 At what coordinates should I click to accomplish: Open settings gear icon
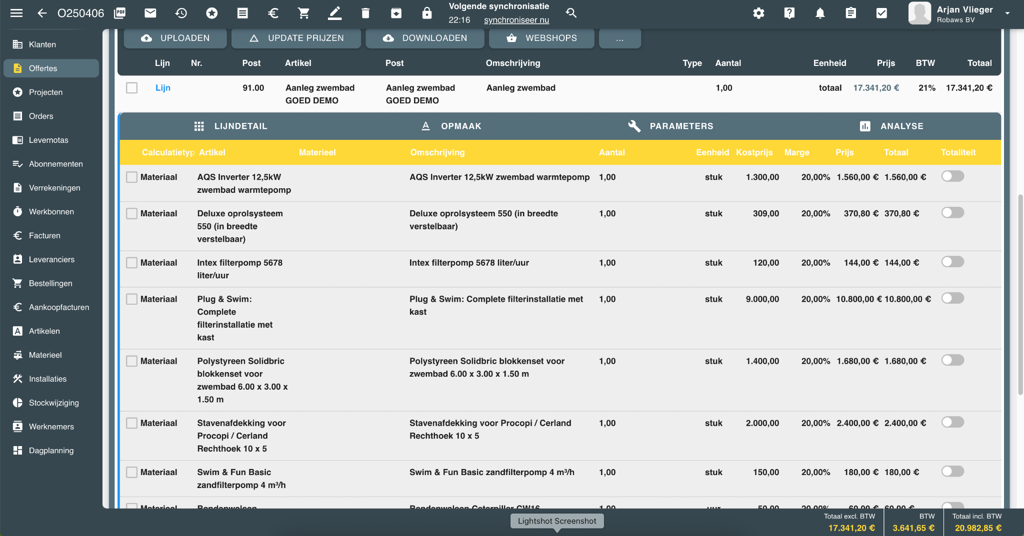[758, 13]
